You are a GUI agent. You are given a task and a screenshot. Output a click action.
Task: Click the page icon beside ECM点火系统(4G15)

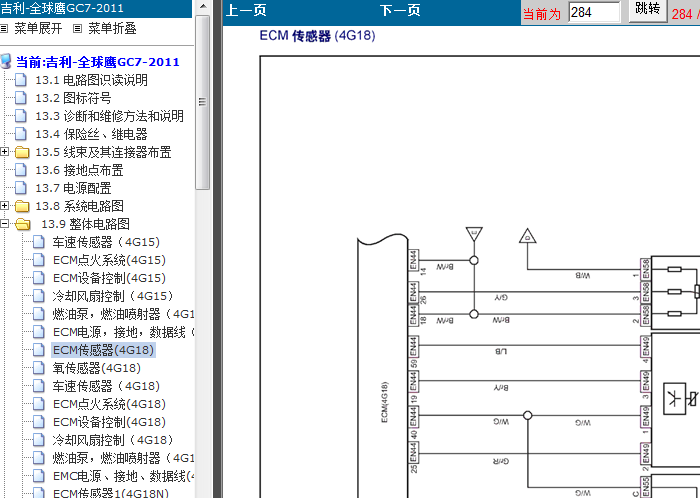(39, 260)
